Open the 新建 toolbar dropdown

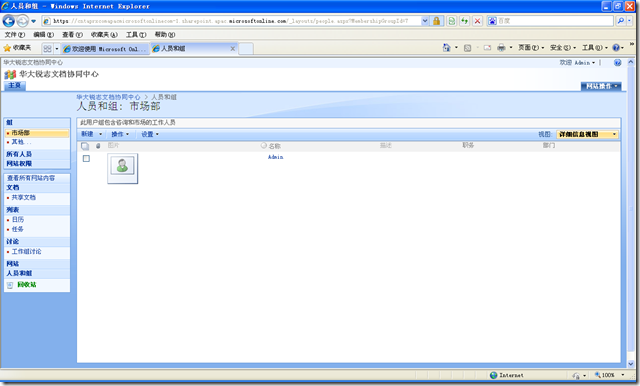coord(91,134)
